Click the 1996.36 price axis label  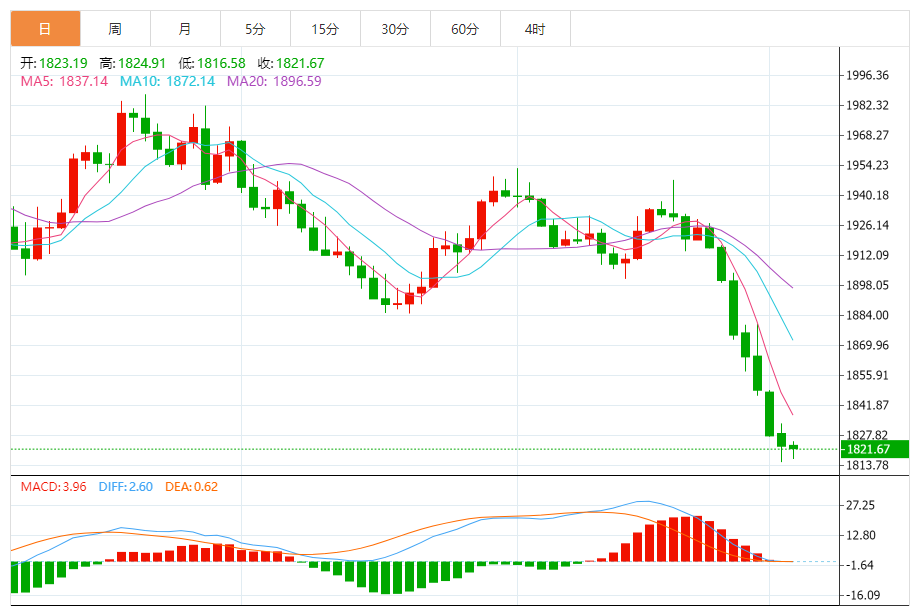[x=867, y=75]
